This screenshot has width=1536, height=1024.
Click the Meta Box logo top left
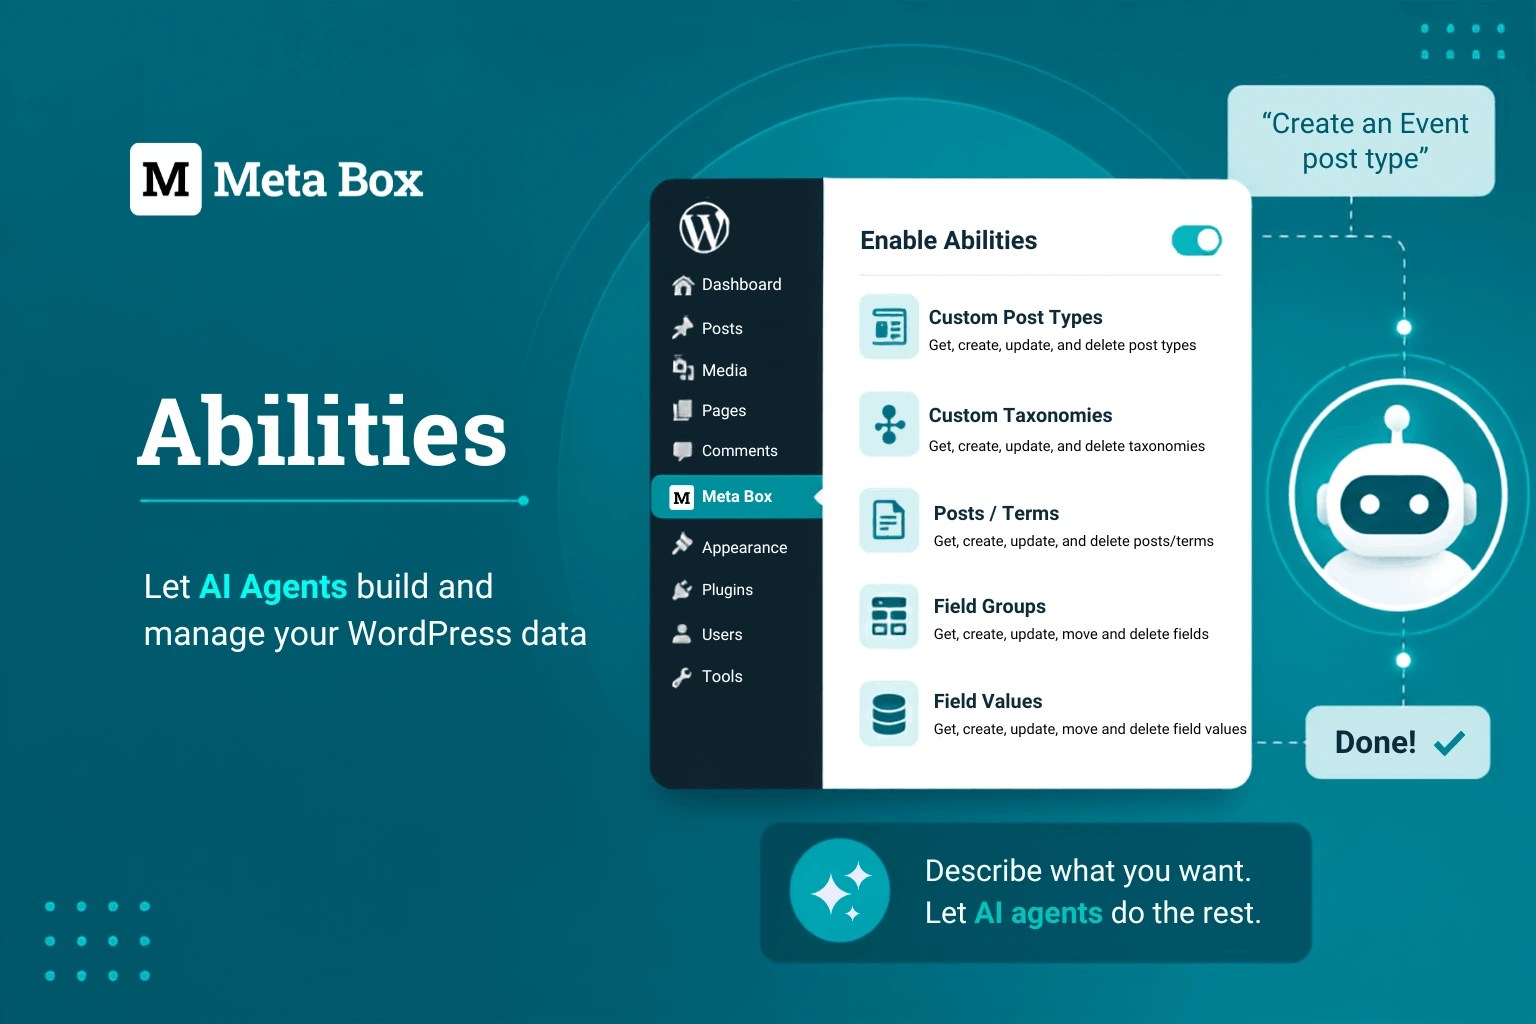(x=276, y=179)
